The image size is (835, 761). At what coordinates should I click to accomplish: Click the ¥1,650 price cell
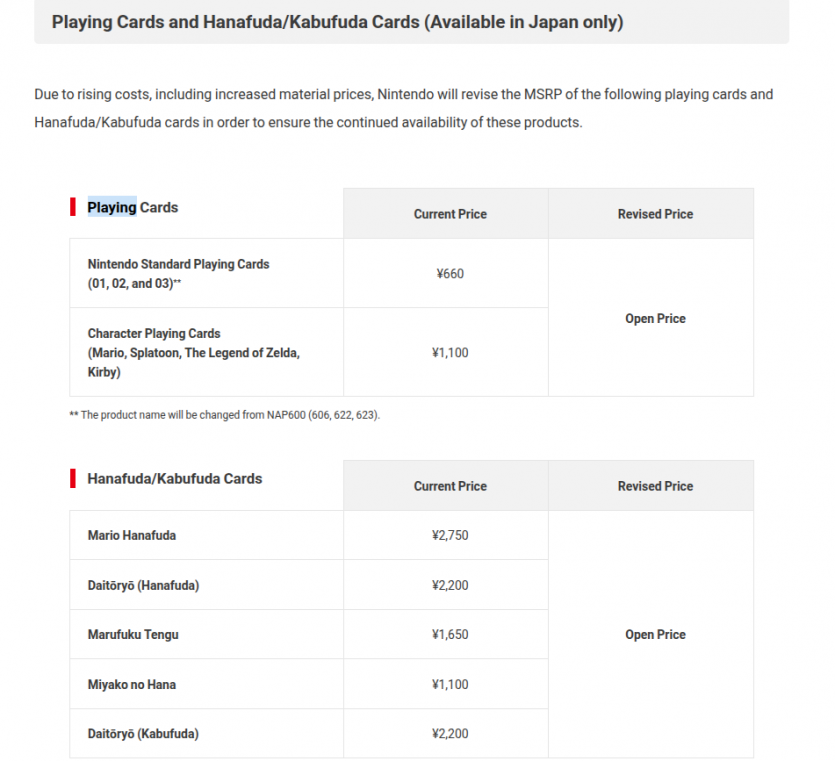click(x=450, y=634)
